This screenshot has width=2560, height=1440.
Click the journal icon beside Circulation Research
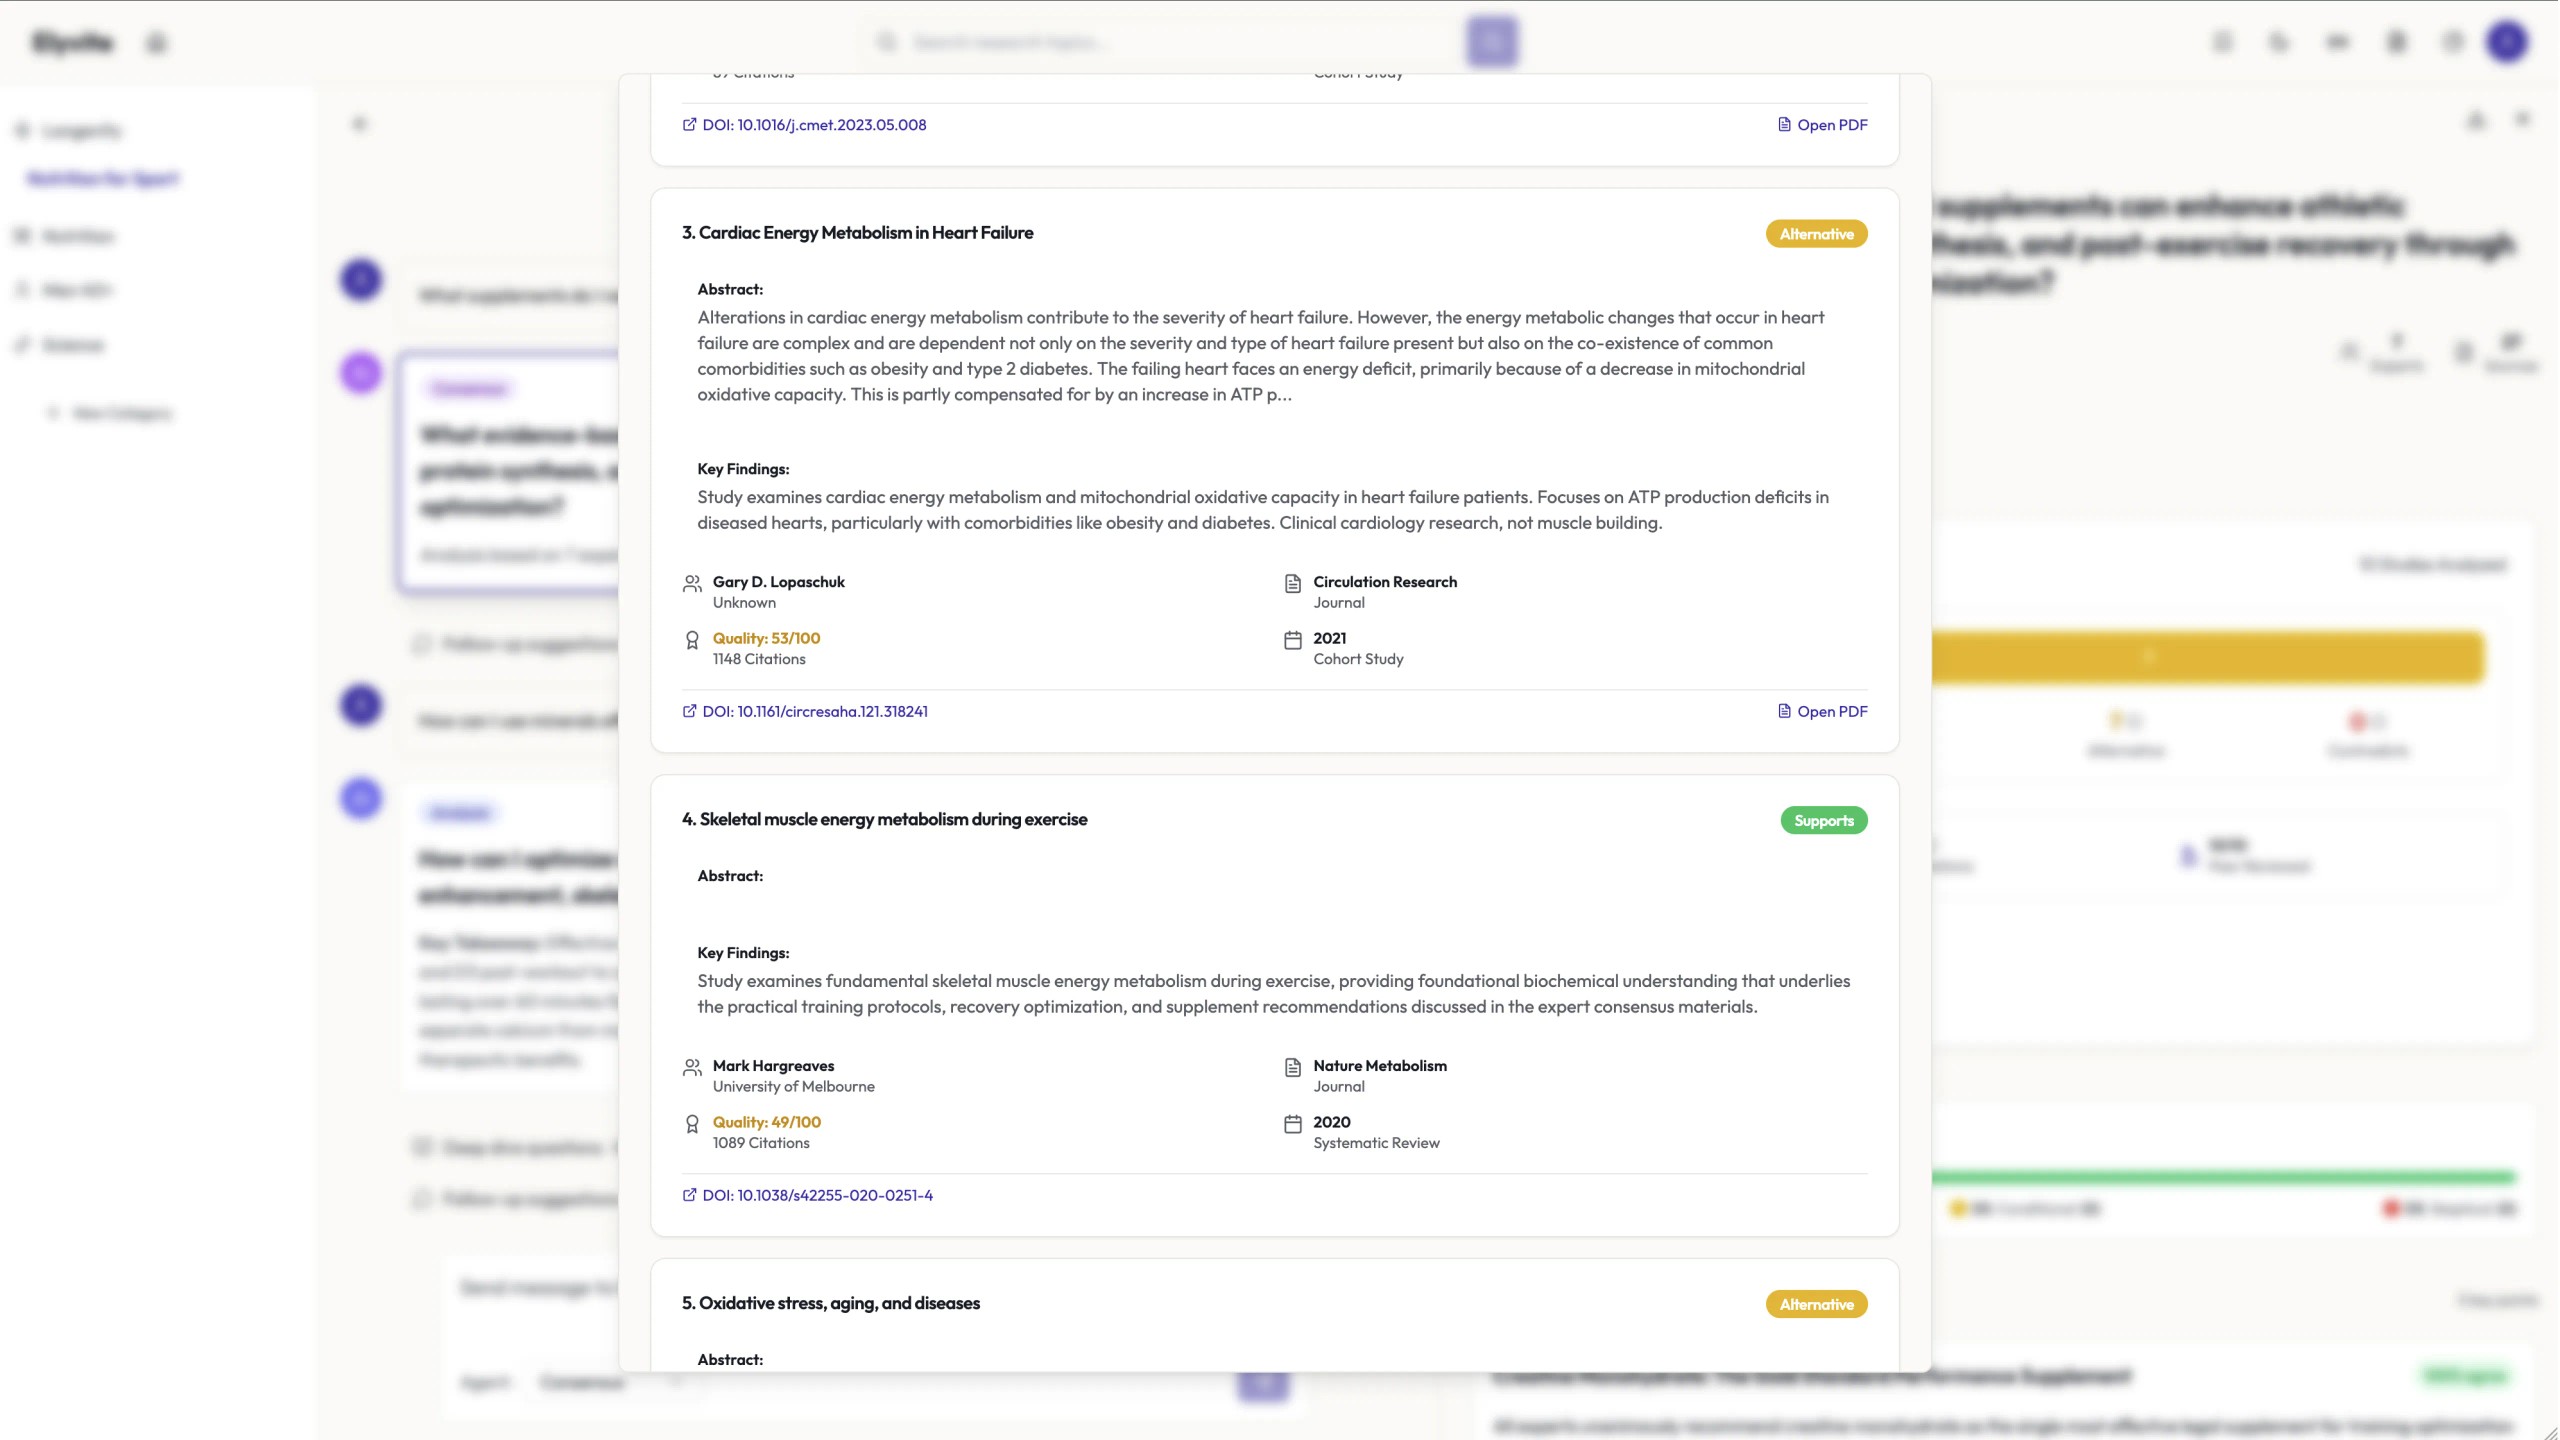coord(1292,584)
